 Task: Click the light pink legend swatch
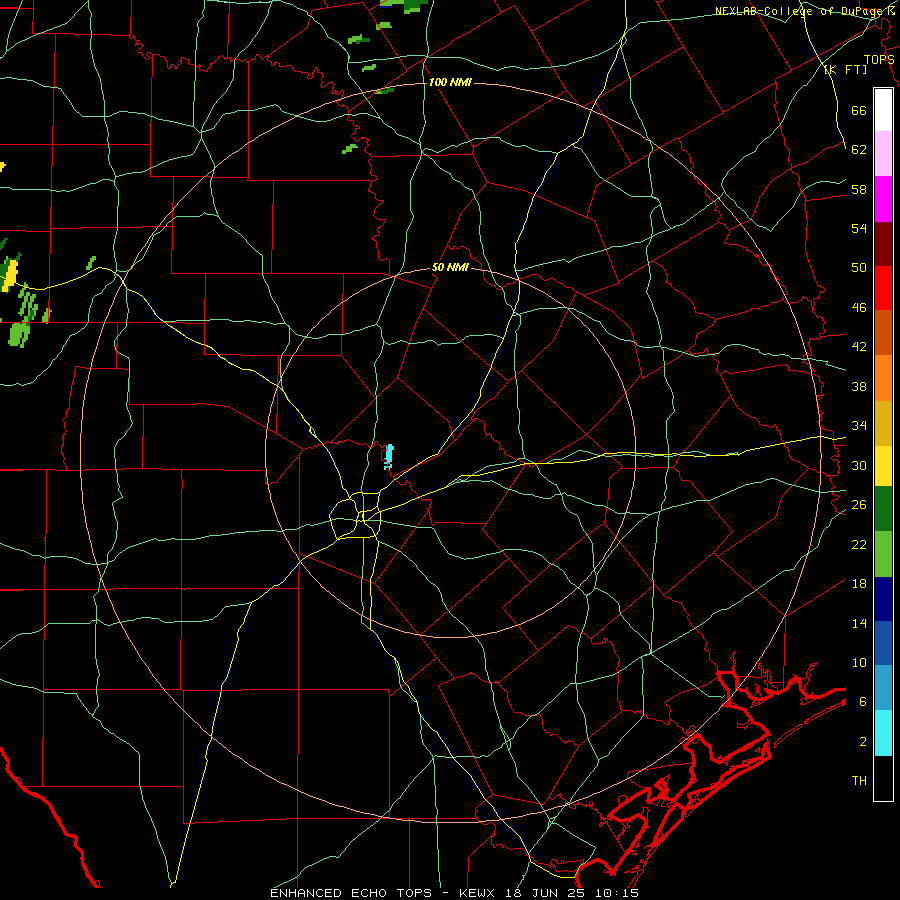[883, 154]
